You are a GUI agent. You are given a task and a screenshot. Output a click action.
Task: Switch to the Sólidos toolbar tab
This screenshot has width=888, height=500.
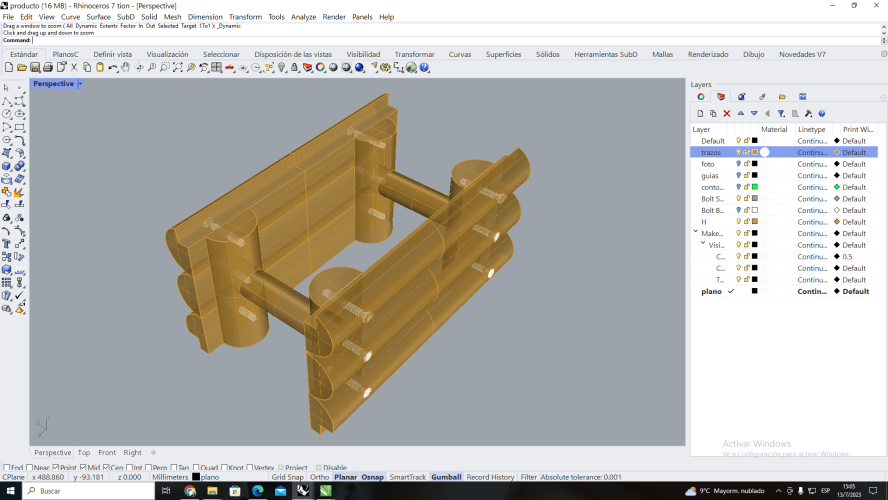point(547,54)
